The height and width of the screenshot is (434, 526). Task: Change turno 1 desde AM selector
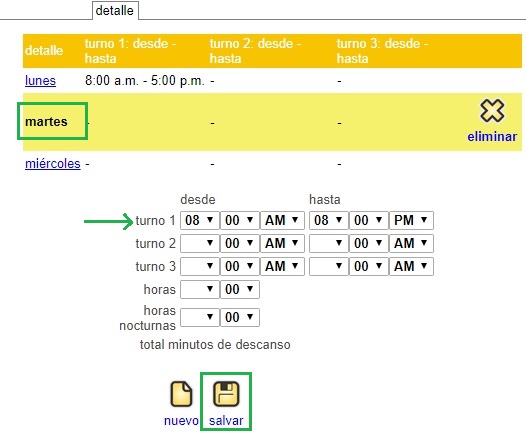pos(282,220)
